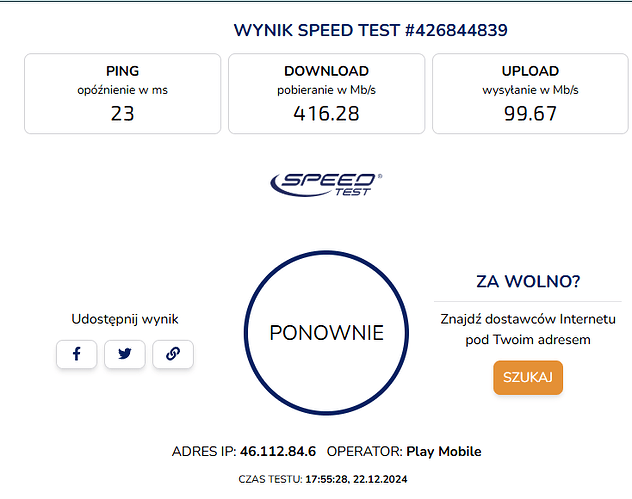Image resolution: width=632 pixels, height=499 pixels.
Task: Select the UPLOAD result box
Action: [x=530, y=94]
